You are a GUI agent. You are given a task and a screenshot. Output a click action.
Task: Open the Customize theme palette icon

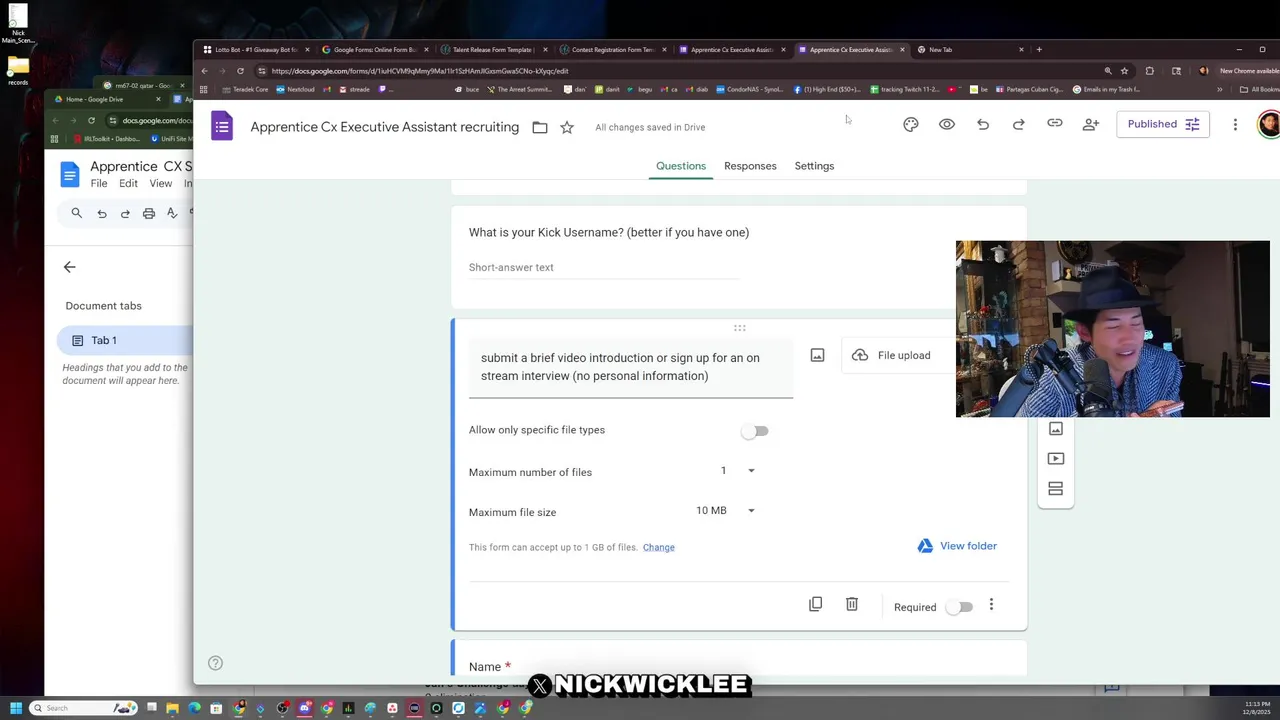pyautogui.click(x=910, y=124)
